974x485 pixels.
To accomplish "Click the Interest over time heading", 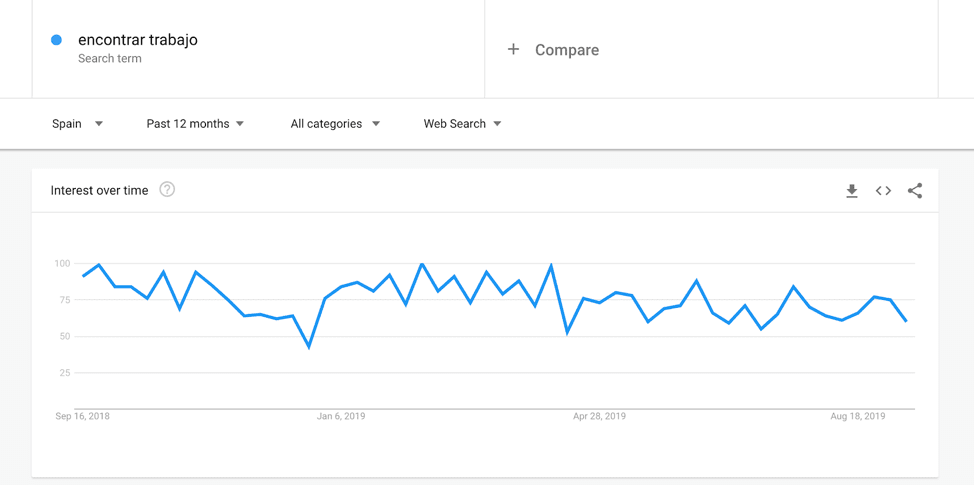I will pos(99,190).
